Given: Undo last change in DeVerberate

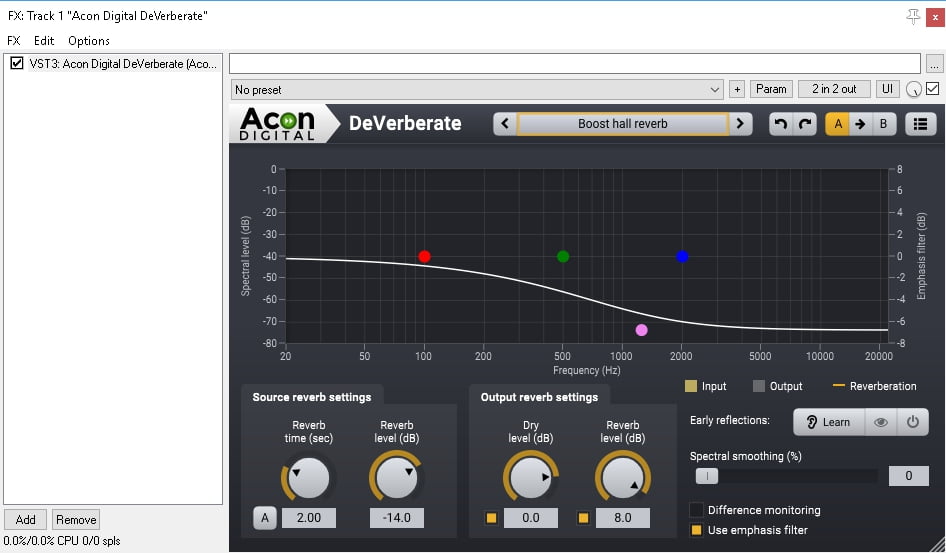Looking at the screenshot, I should [x=781, y=124].
